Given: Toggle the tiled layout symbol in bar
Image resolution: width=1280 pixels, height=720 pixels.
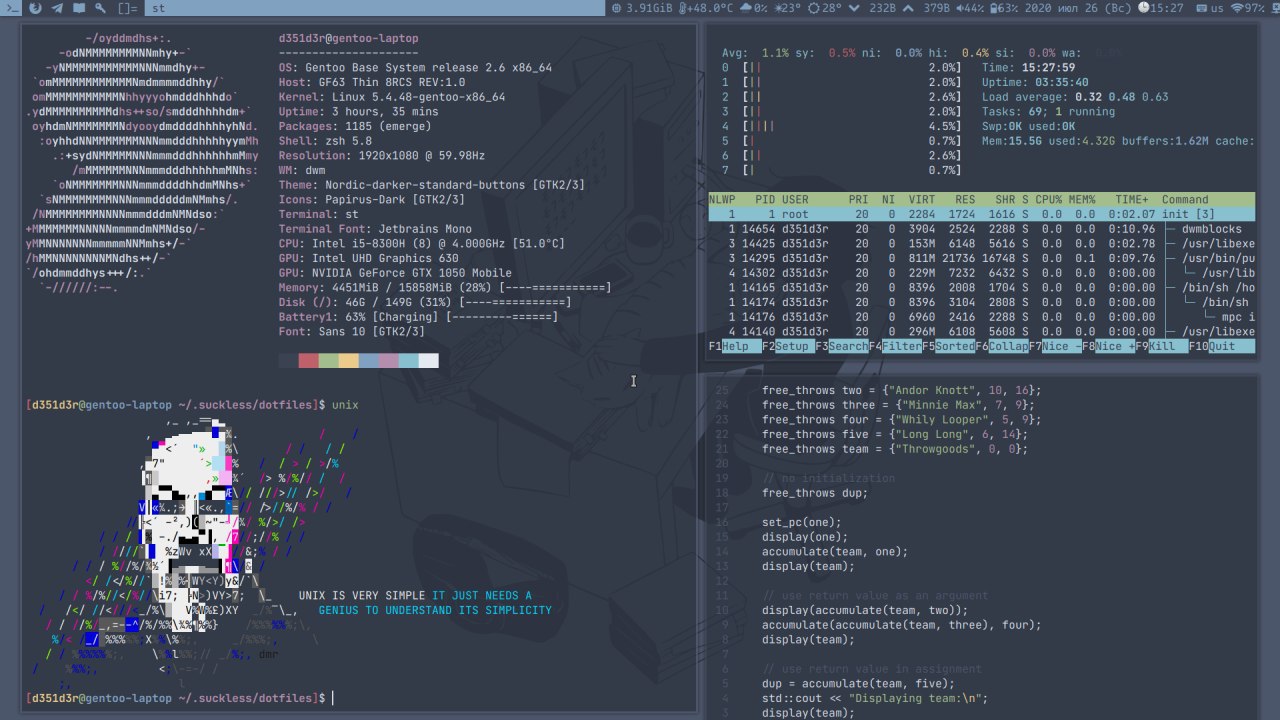Looking at the screenshot, I should point(128,8).
